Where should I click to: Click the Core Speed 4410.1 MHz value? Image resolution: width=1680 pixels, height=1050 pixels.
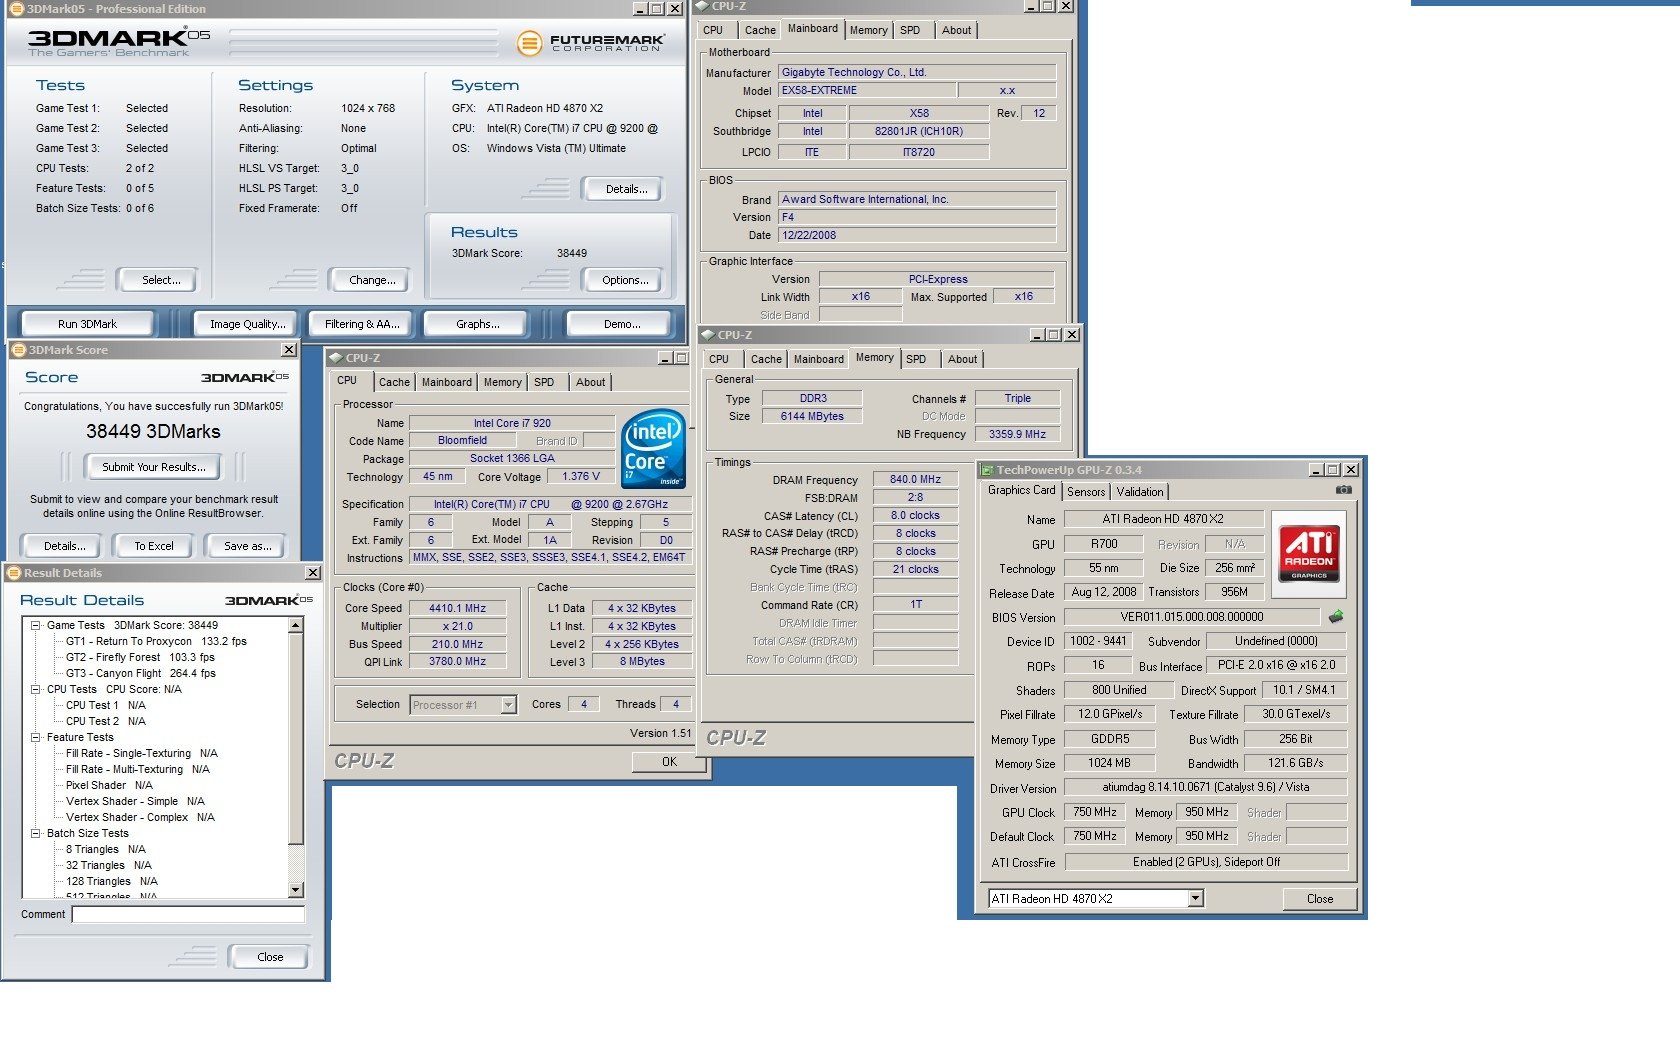[457, 608]
